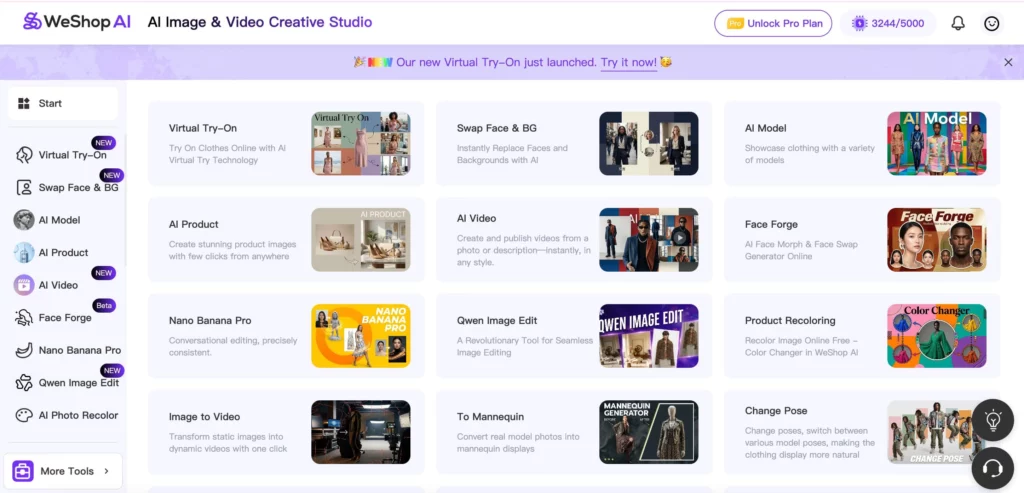Click the AI Video sidebar icon
This screenshot has height=493, width=1024.
click(24, 285)
